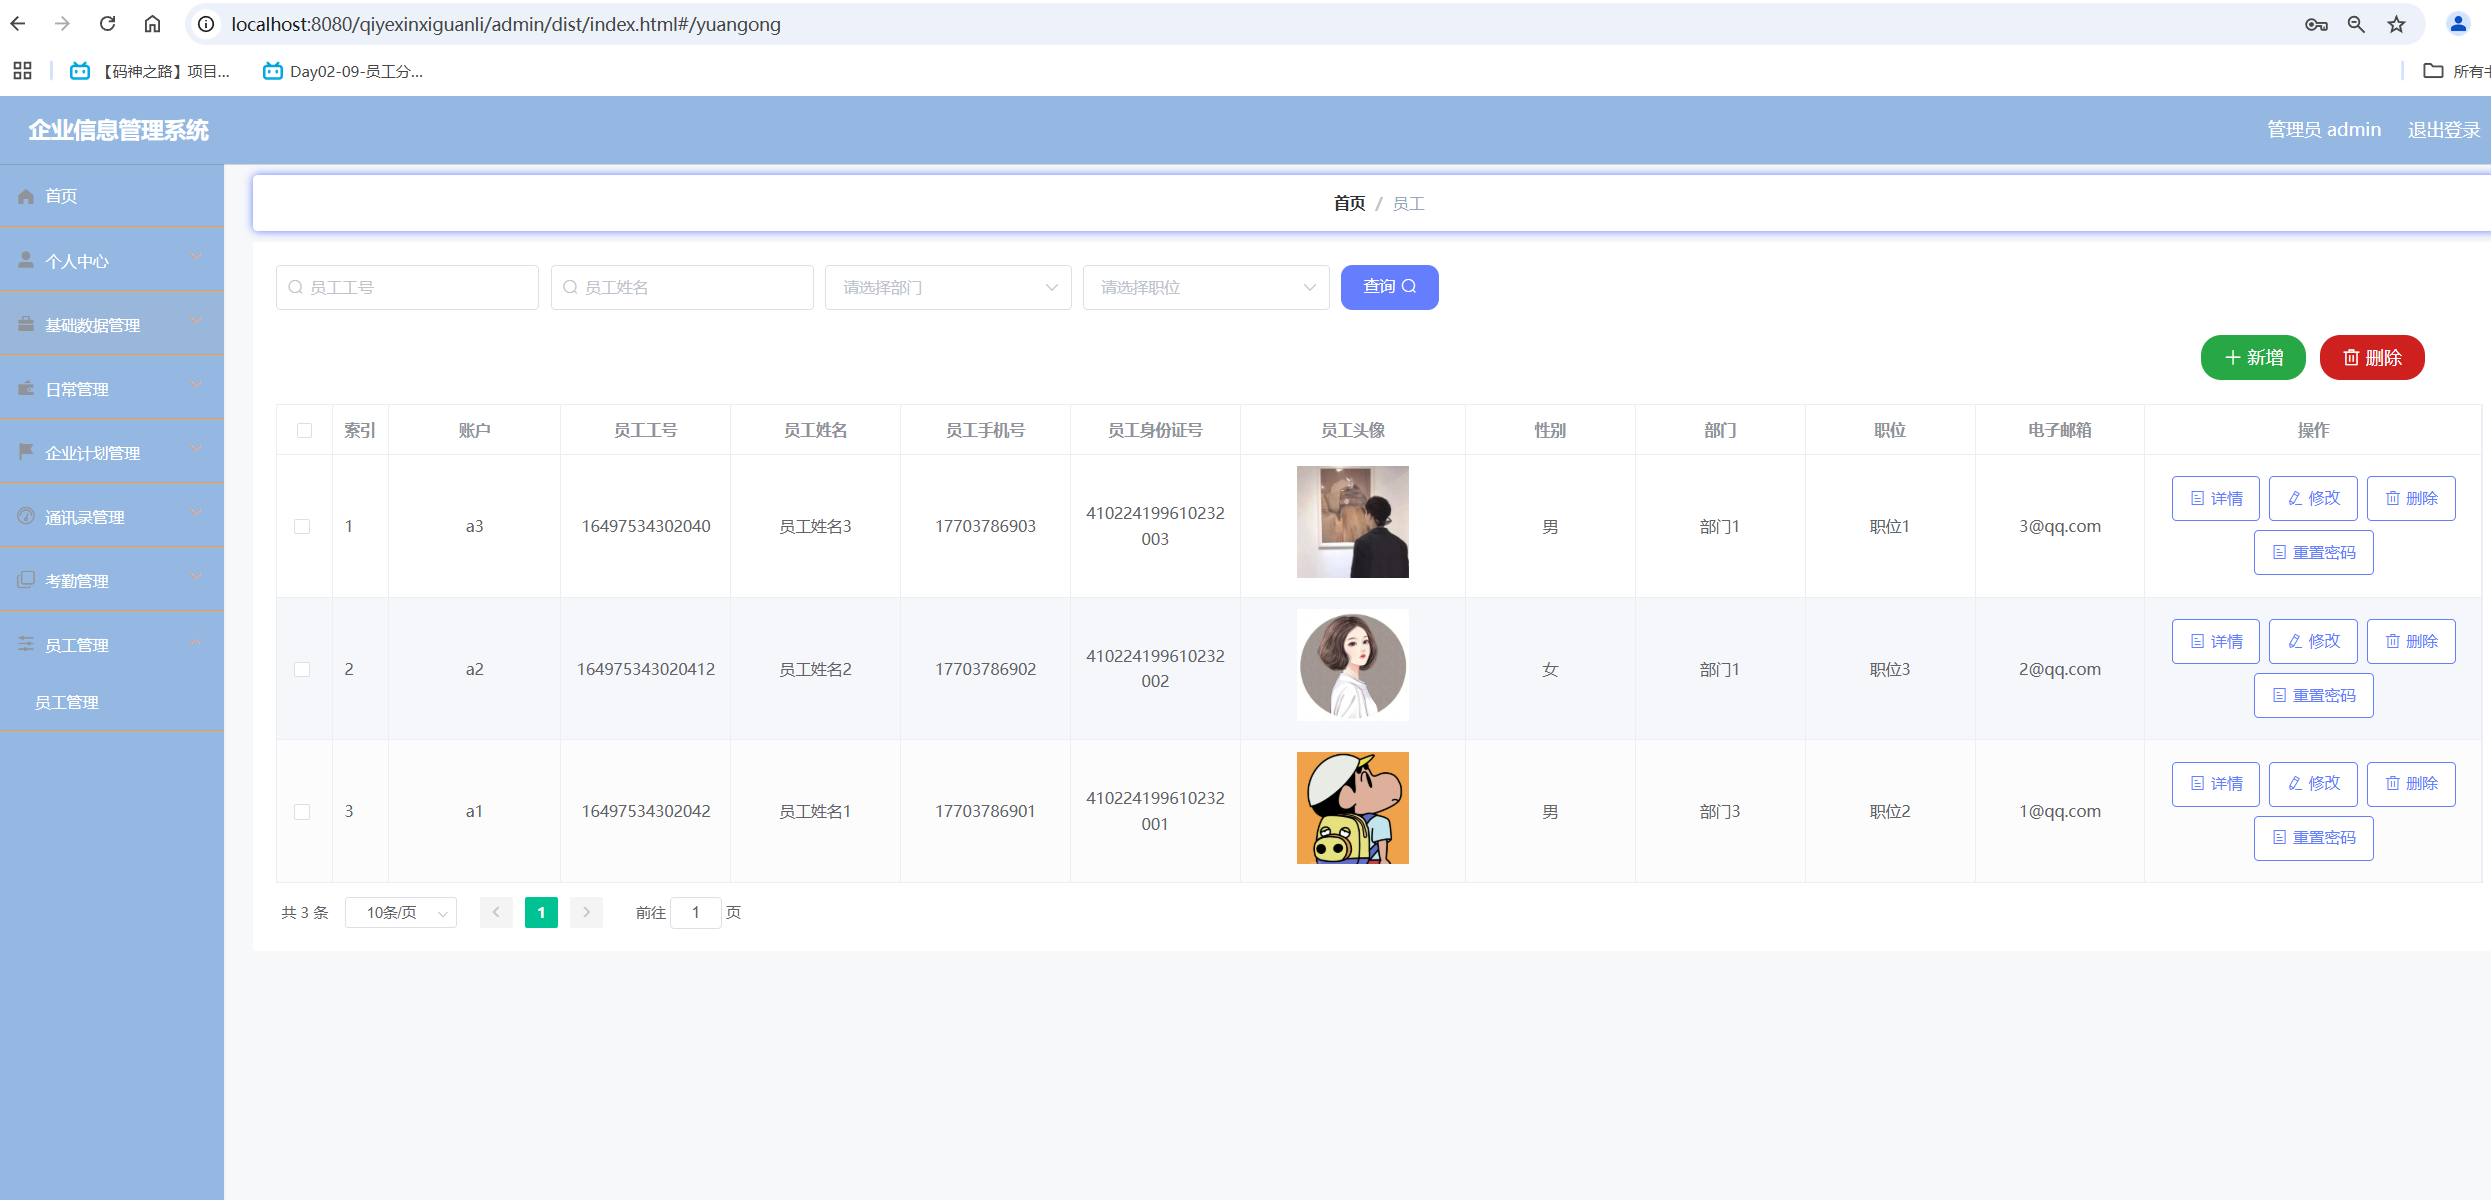Click the browser home icon
The width and height of the screenshot is (2491, 1200).
[152, 24]
